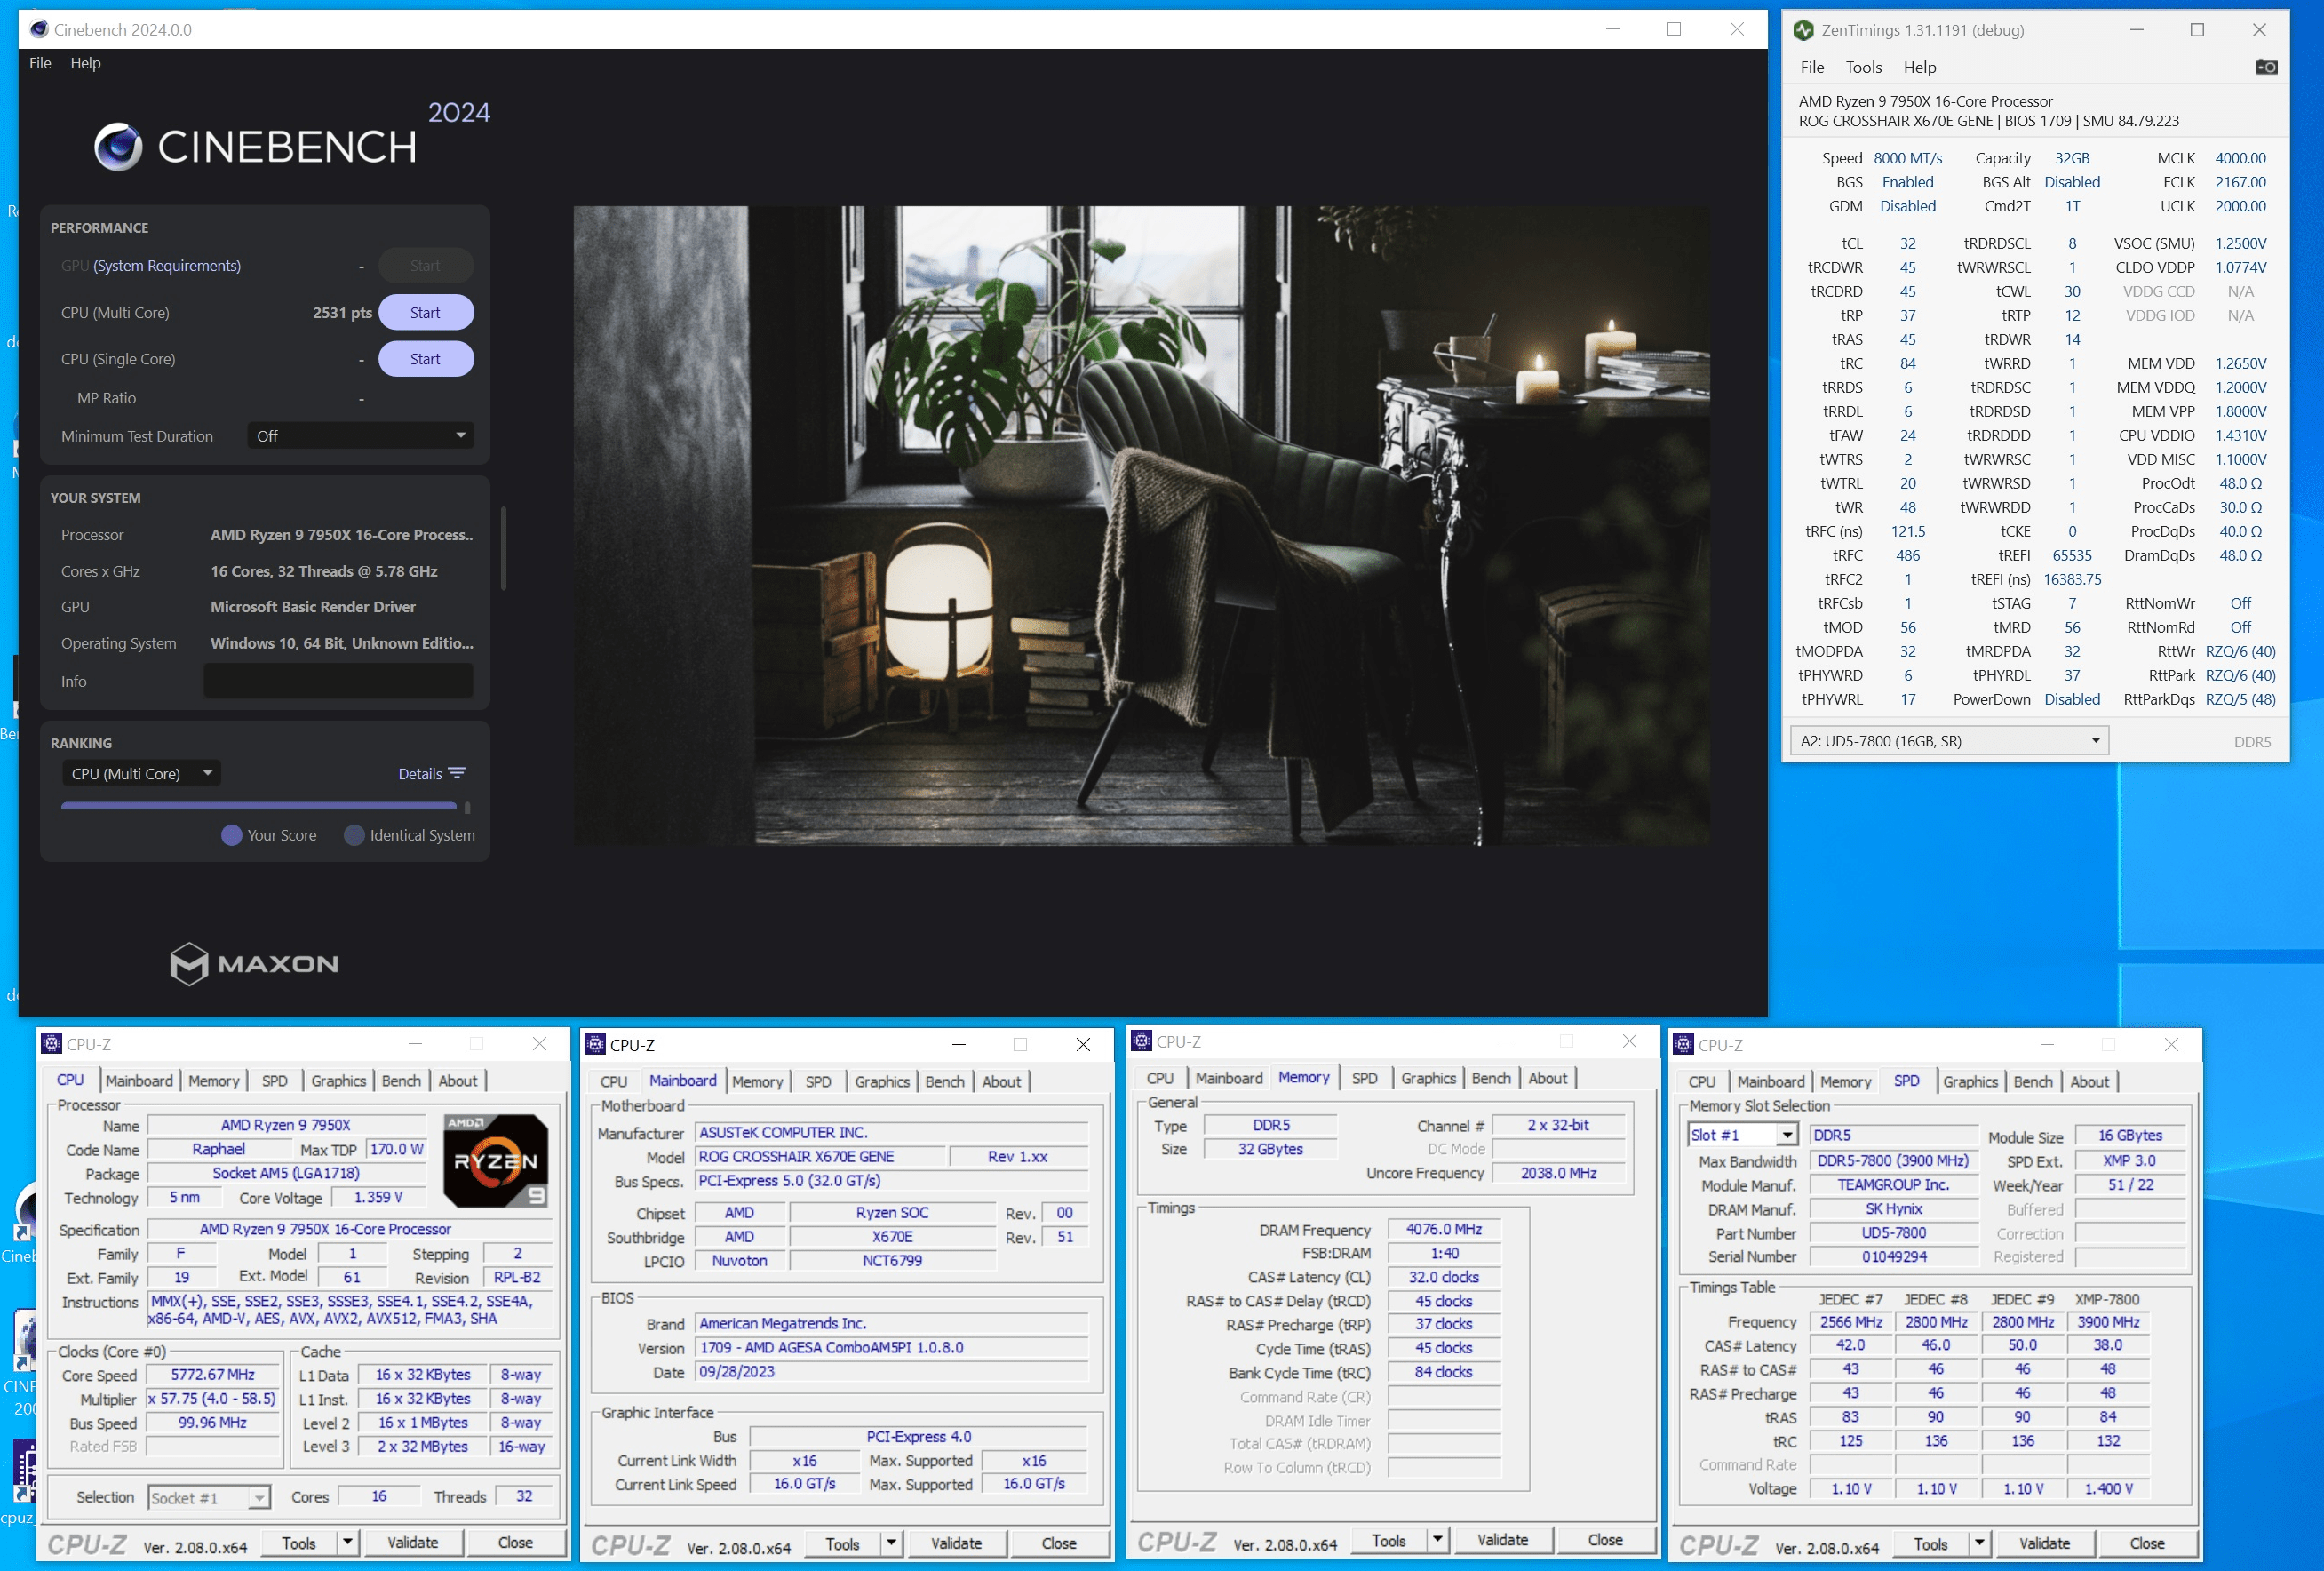
Task: Click the Microsoft Basic Render Driver GPU text
Action: pos(312,607)
